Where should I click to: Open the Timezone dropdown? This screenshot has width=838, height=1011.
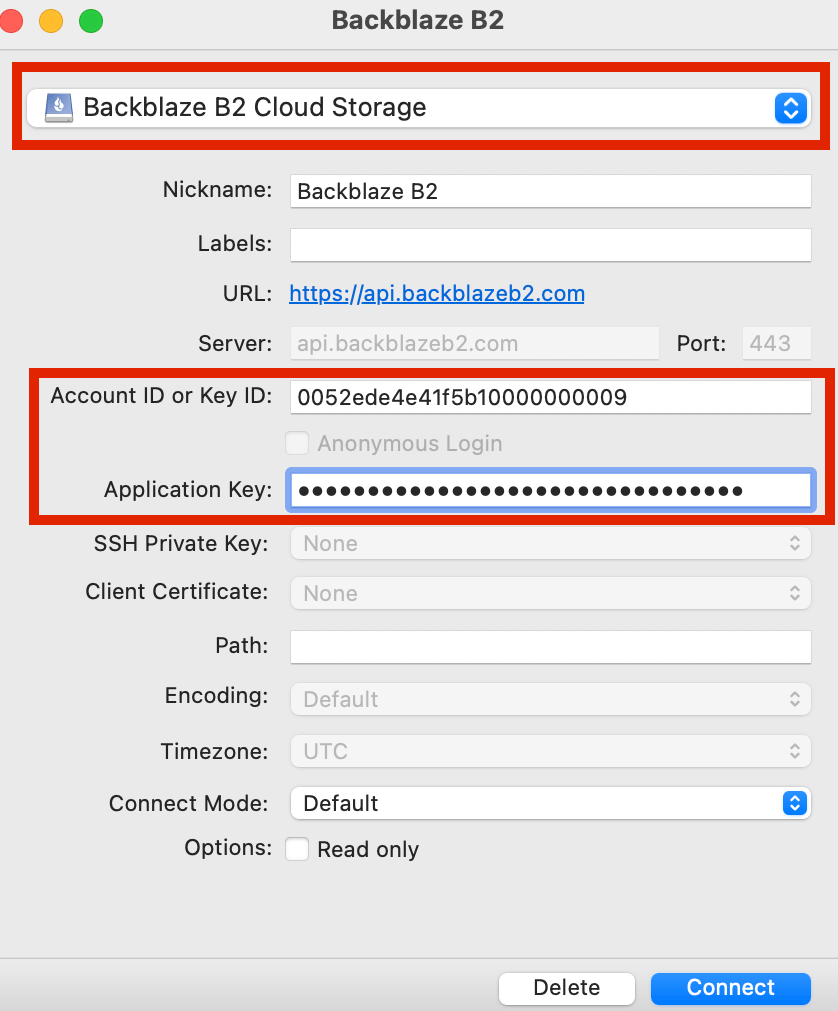click(x=550, y=751)
